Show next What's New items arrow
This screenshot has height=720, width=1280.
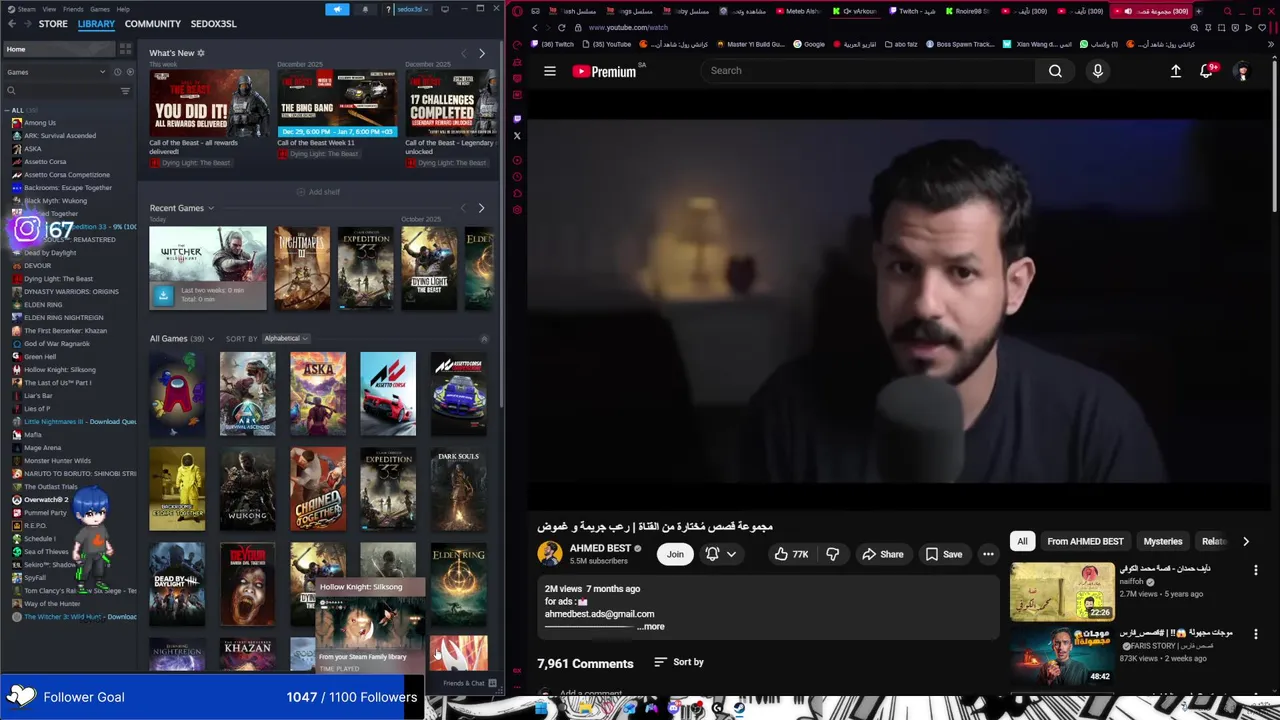(x=481, y=53)
